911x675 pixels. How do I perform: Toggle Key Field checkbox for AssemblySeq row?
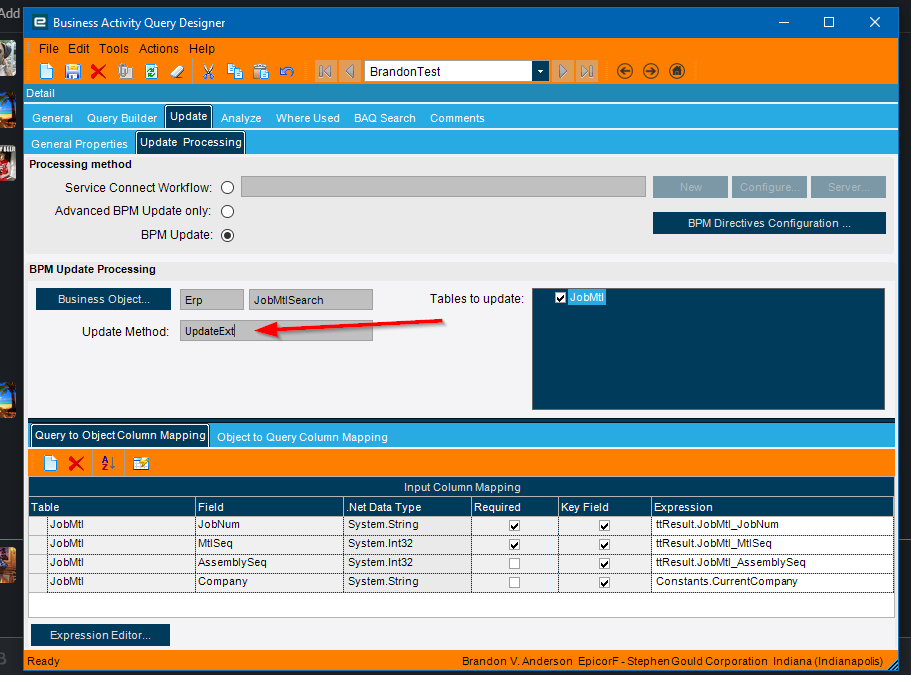604,563
